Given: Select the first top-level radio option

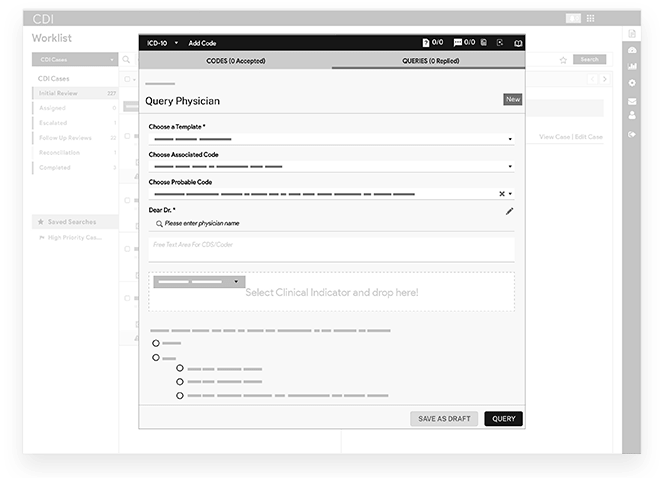Looking at the screenshot, I should 156,343.
